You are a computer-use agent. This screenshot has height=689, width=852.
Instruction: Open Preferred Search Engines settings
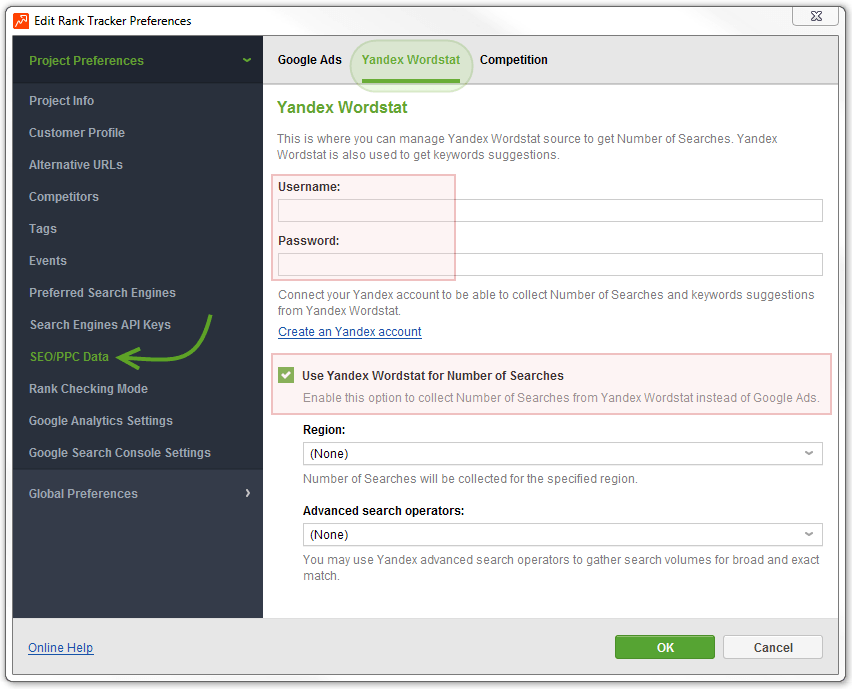tap(102, 293)
